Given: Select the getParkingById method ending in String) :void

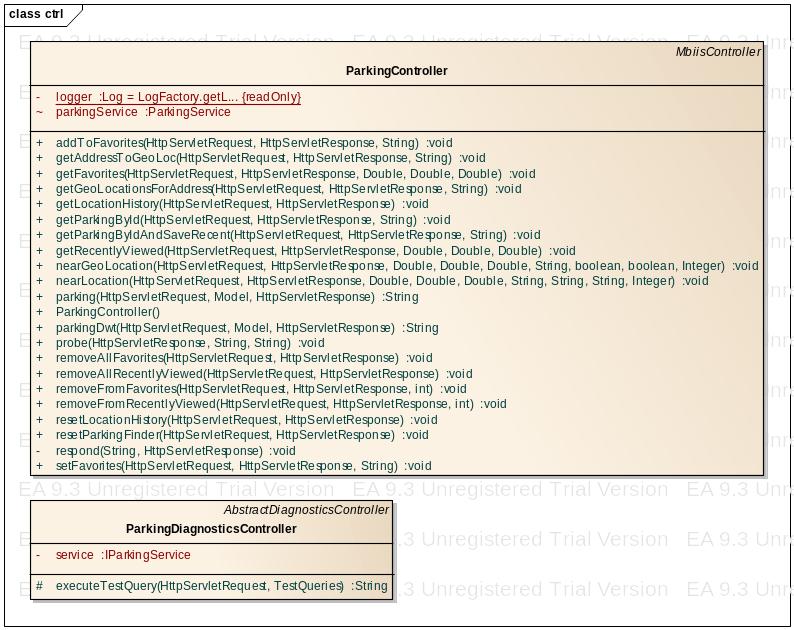Looking at the screenshot, I should point(253,220).
